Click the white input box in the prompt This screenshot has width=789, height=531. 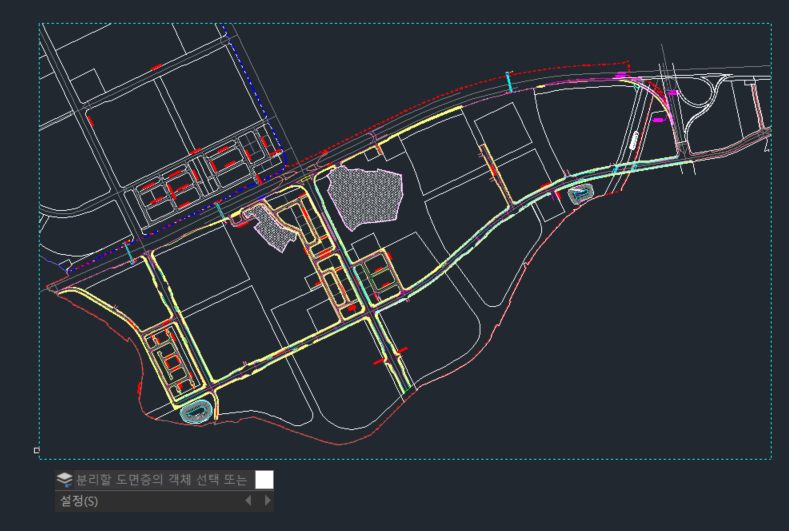coord(264,480)
